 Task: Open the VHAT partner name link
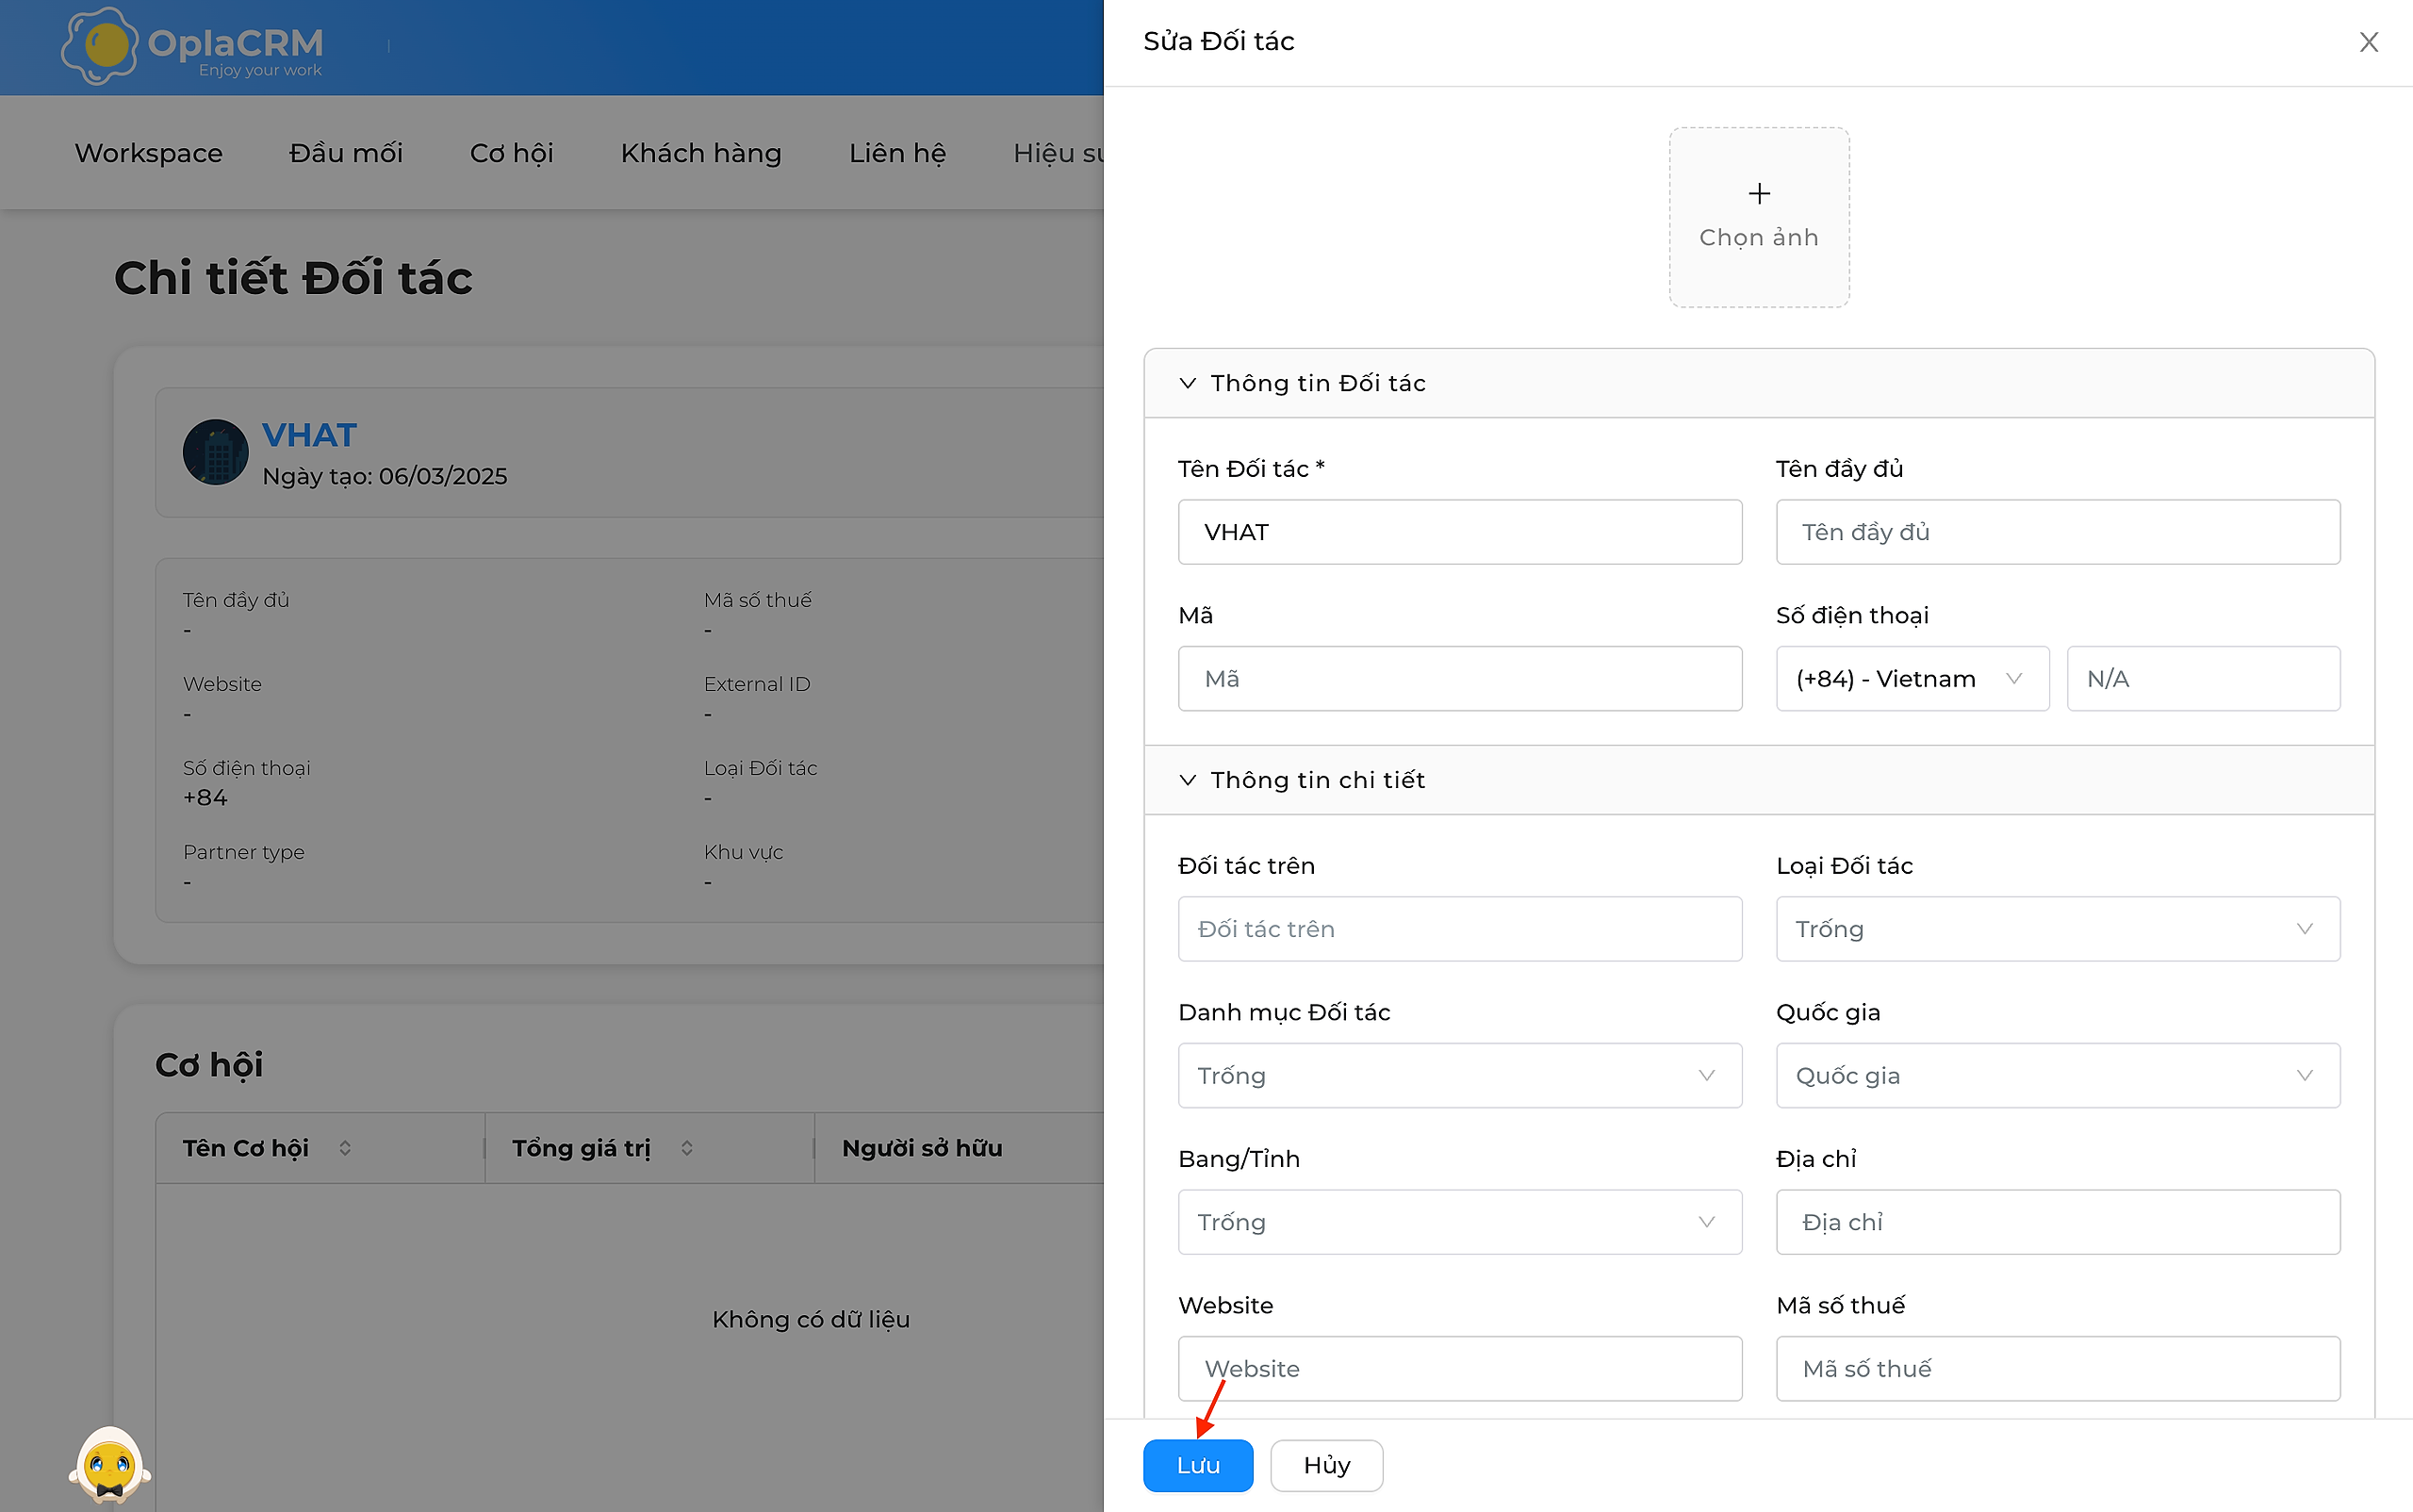(x=309, y=435)
